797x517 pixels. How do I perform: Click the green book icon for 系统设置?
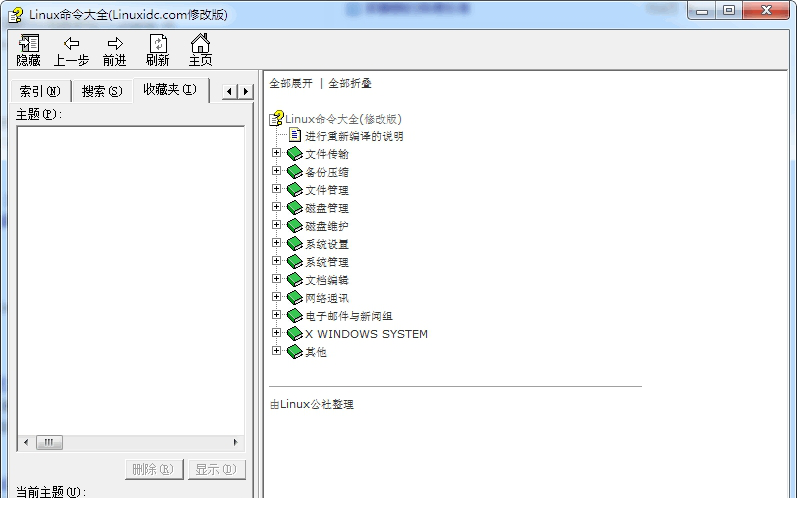click(295, 244)
